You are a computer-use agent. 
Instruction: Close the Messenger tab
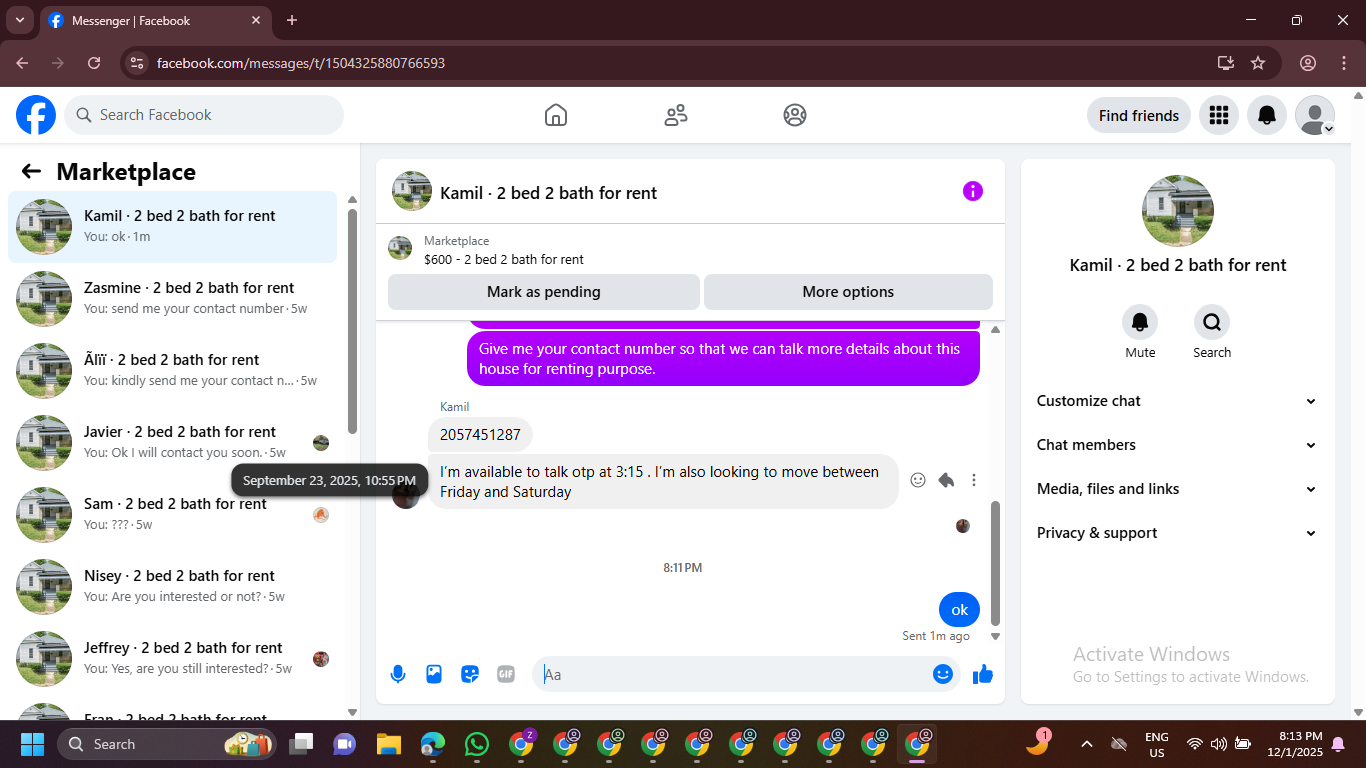[x=256, y=20]
